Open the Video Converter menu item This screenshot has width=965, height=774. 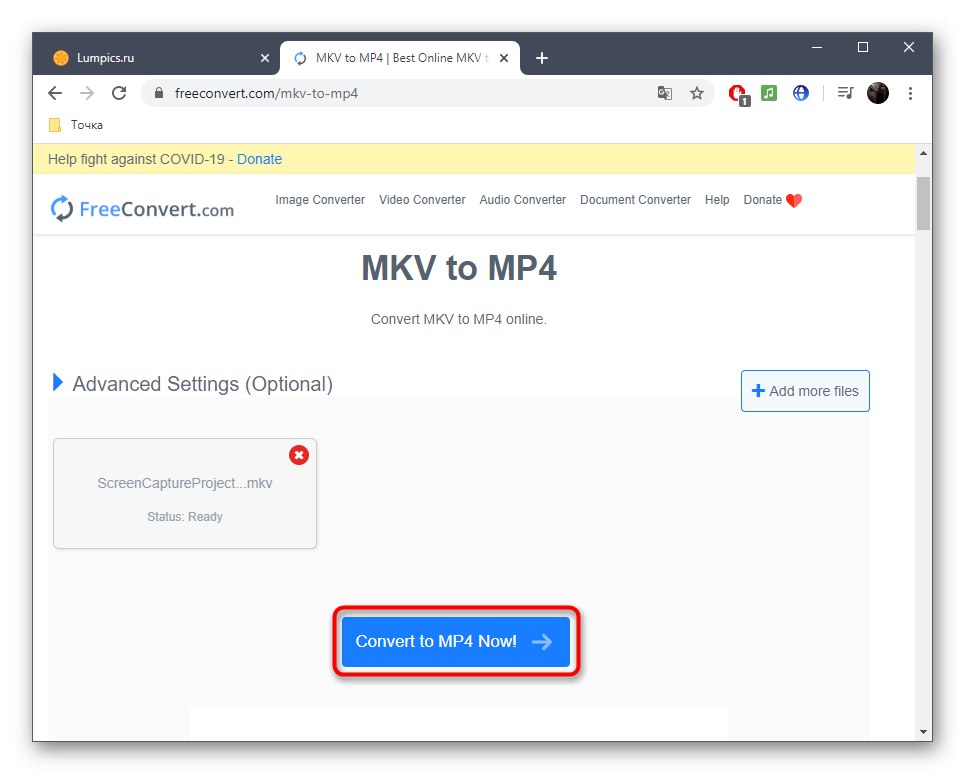pos(421,199)
